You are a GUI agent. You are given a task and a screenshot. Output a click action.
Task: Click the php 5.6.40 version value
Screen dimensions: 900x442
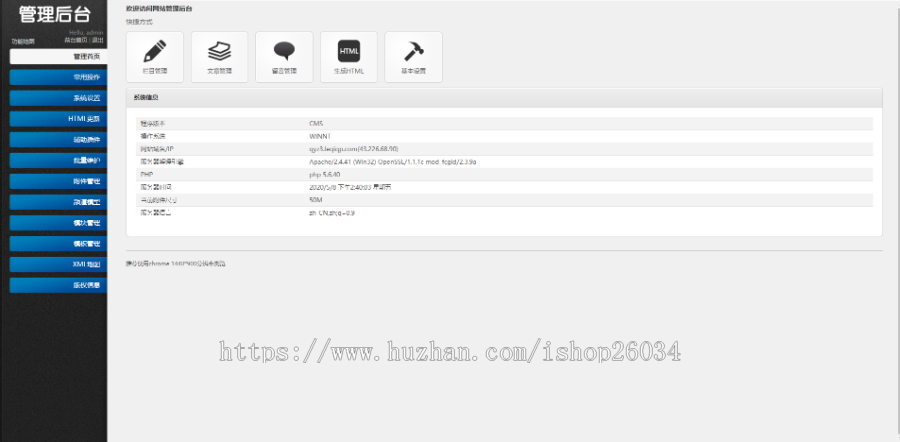pos(324,175)
